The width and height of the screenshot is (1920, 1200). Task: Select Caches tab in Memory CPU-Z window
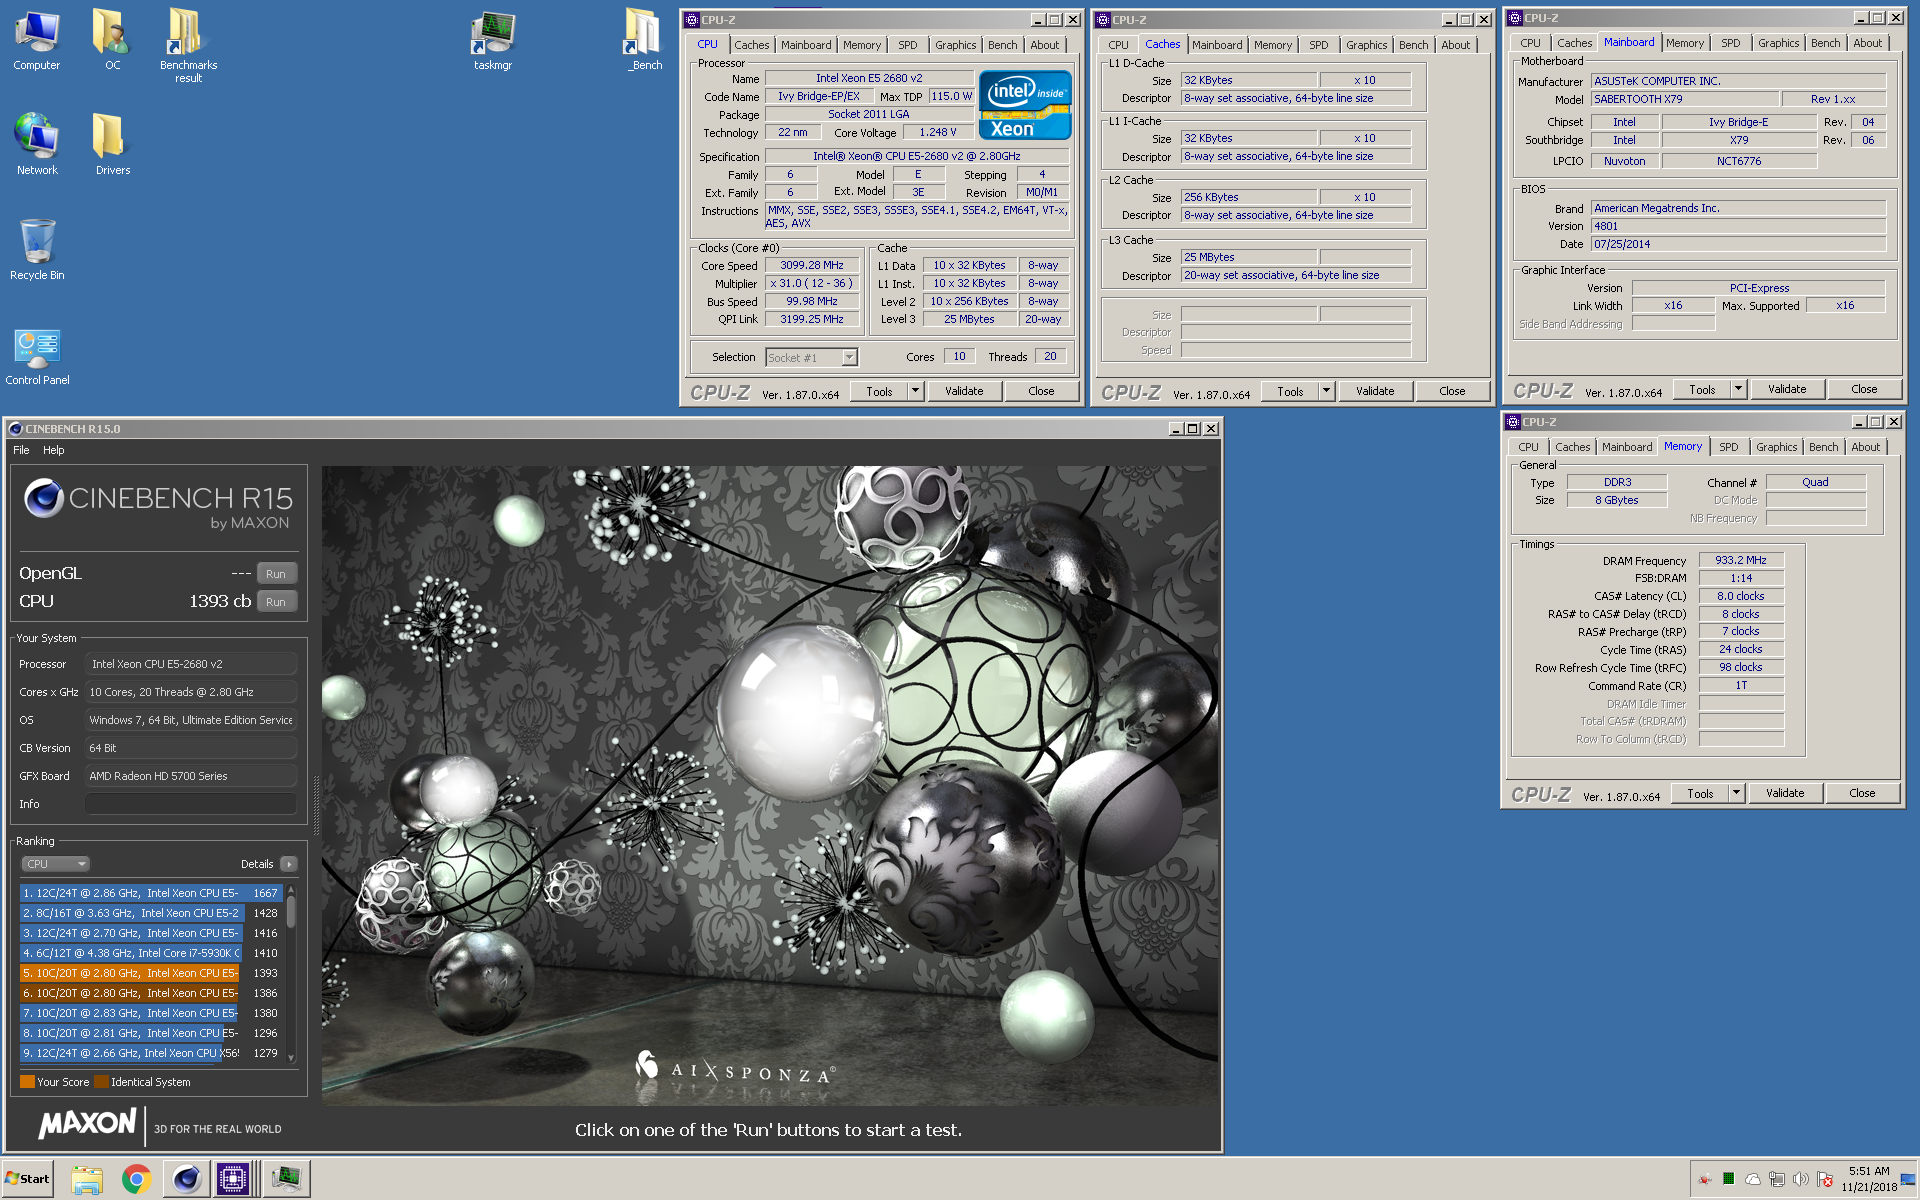[x=1572, y=447]
